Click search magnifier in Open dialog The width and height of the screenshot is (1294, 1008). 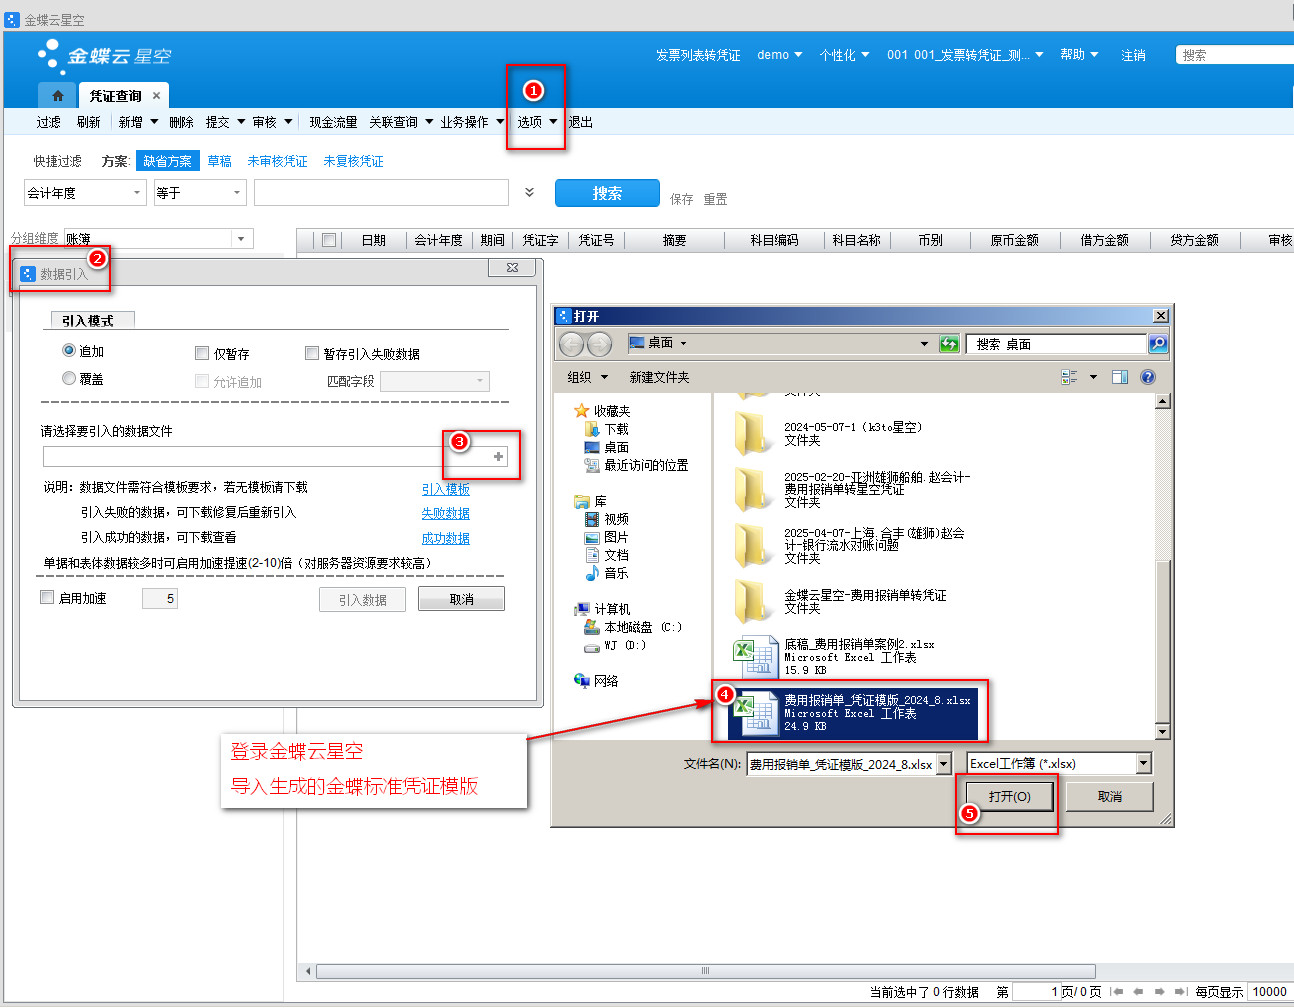pyautogui.click(x=1157, y=344)
